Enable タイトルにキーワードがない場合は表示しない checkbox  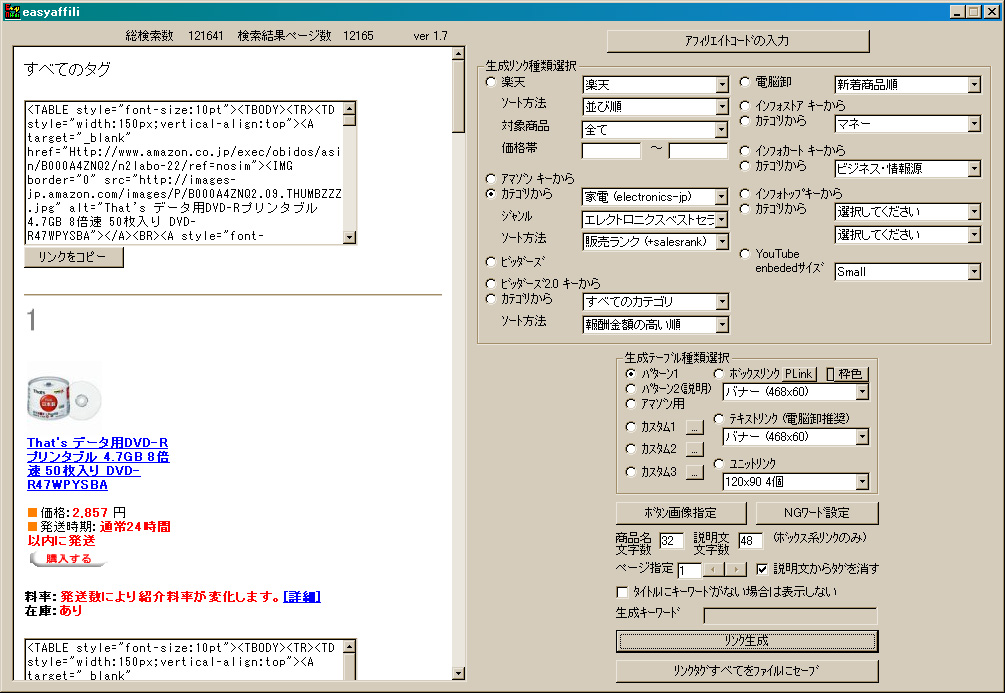click(x=622, y=592)
